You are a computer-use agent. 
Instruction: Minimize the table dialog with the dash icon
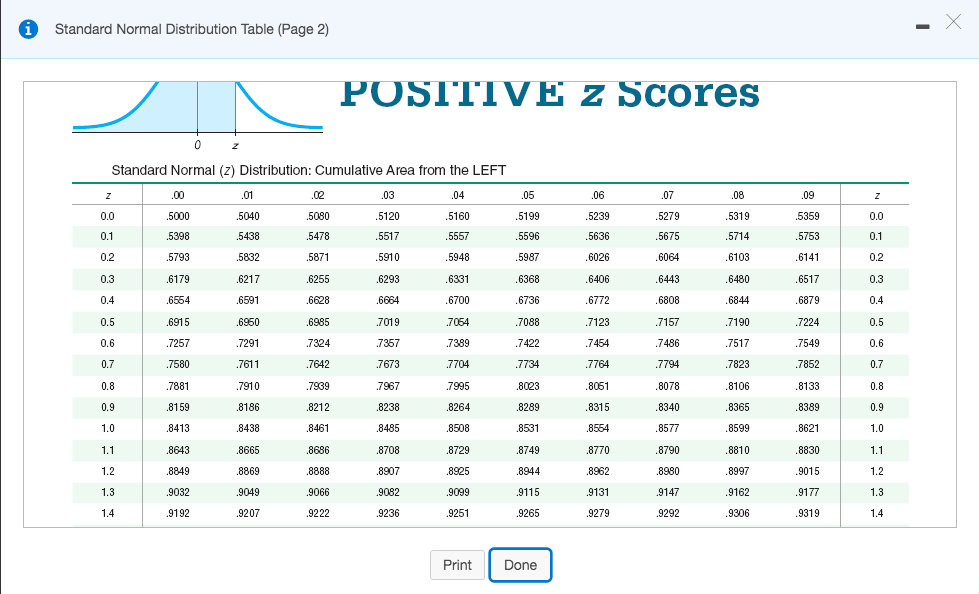[x=923, y=27]
